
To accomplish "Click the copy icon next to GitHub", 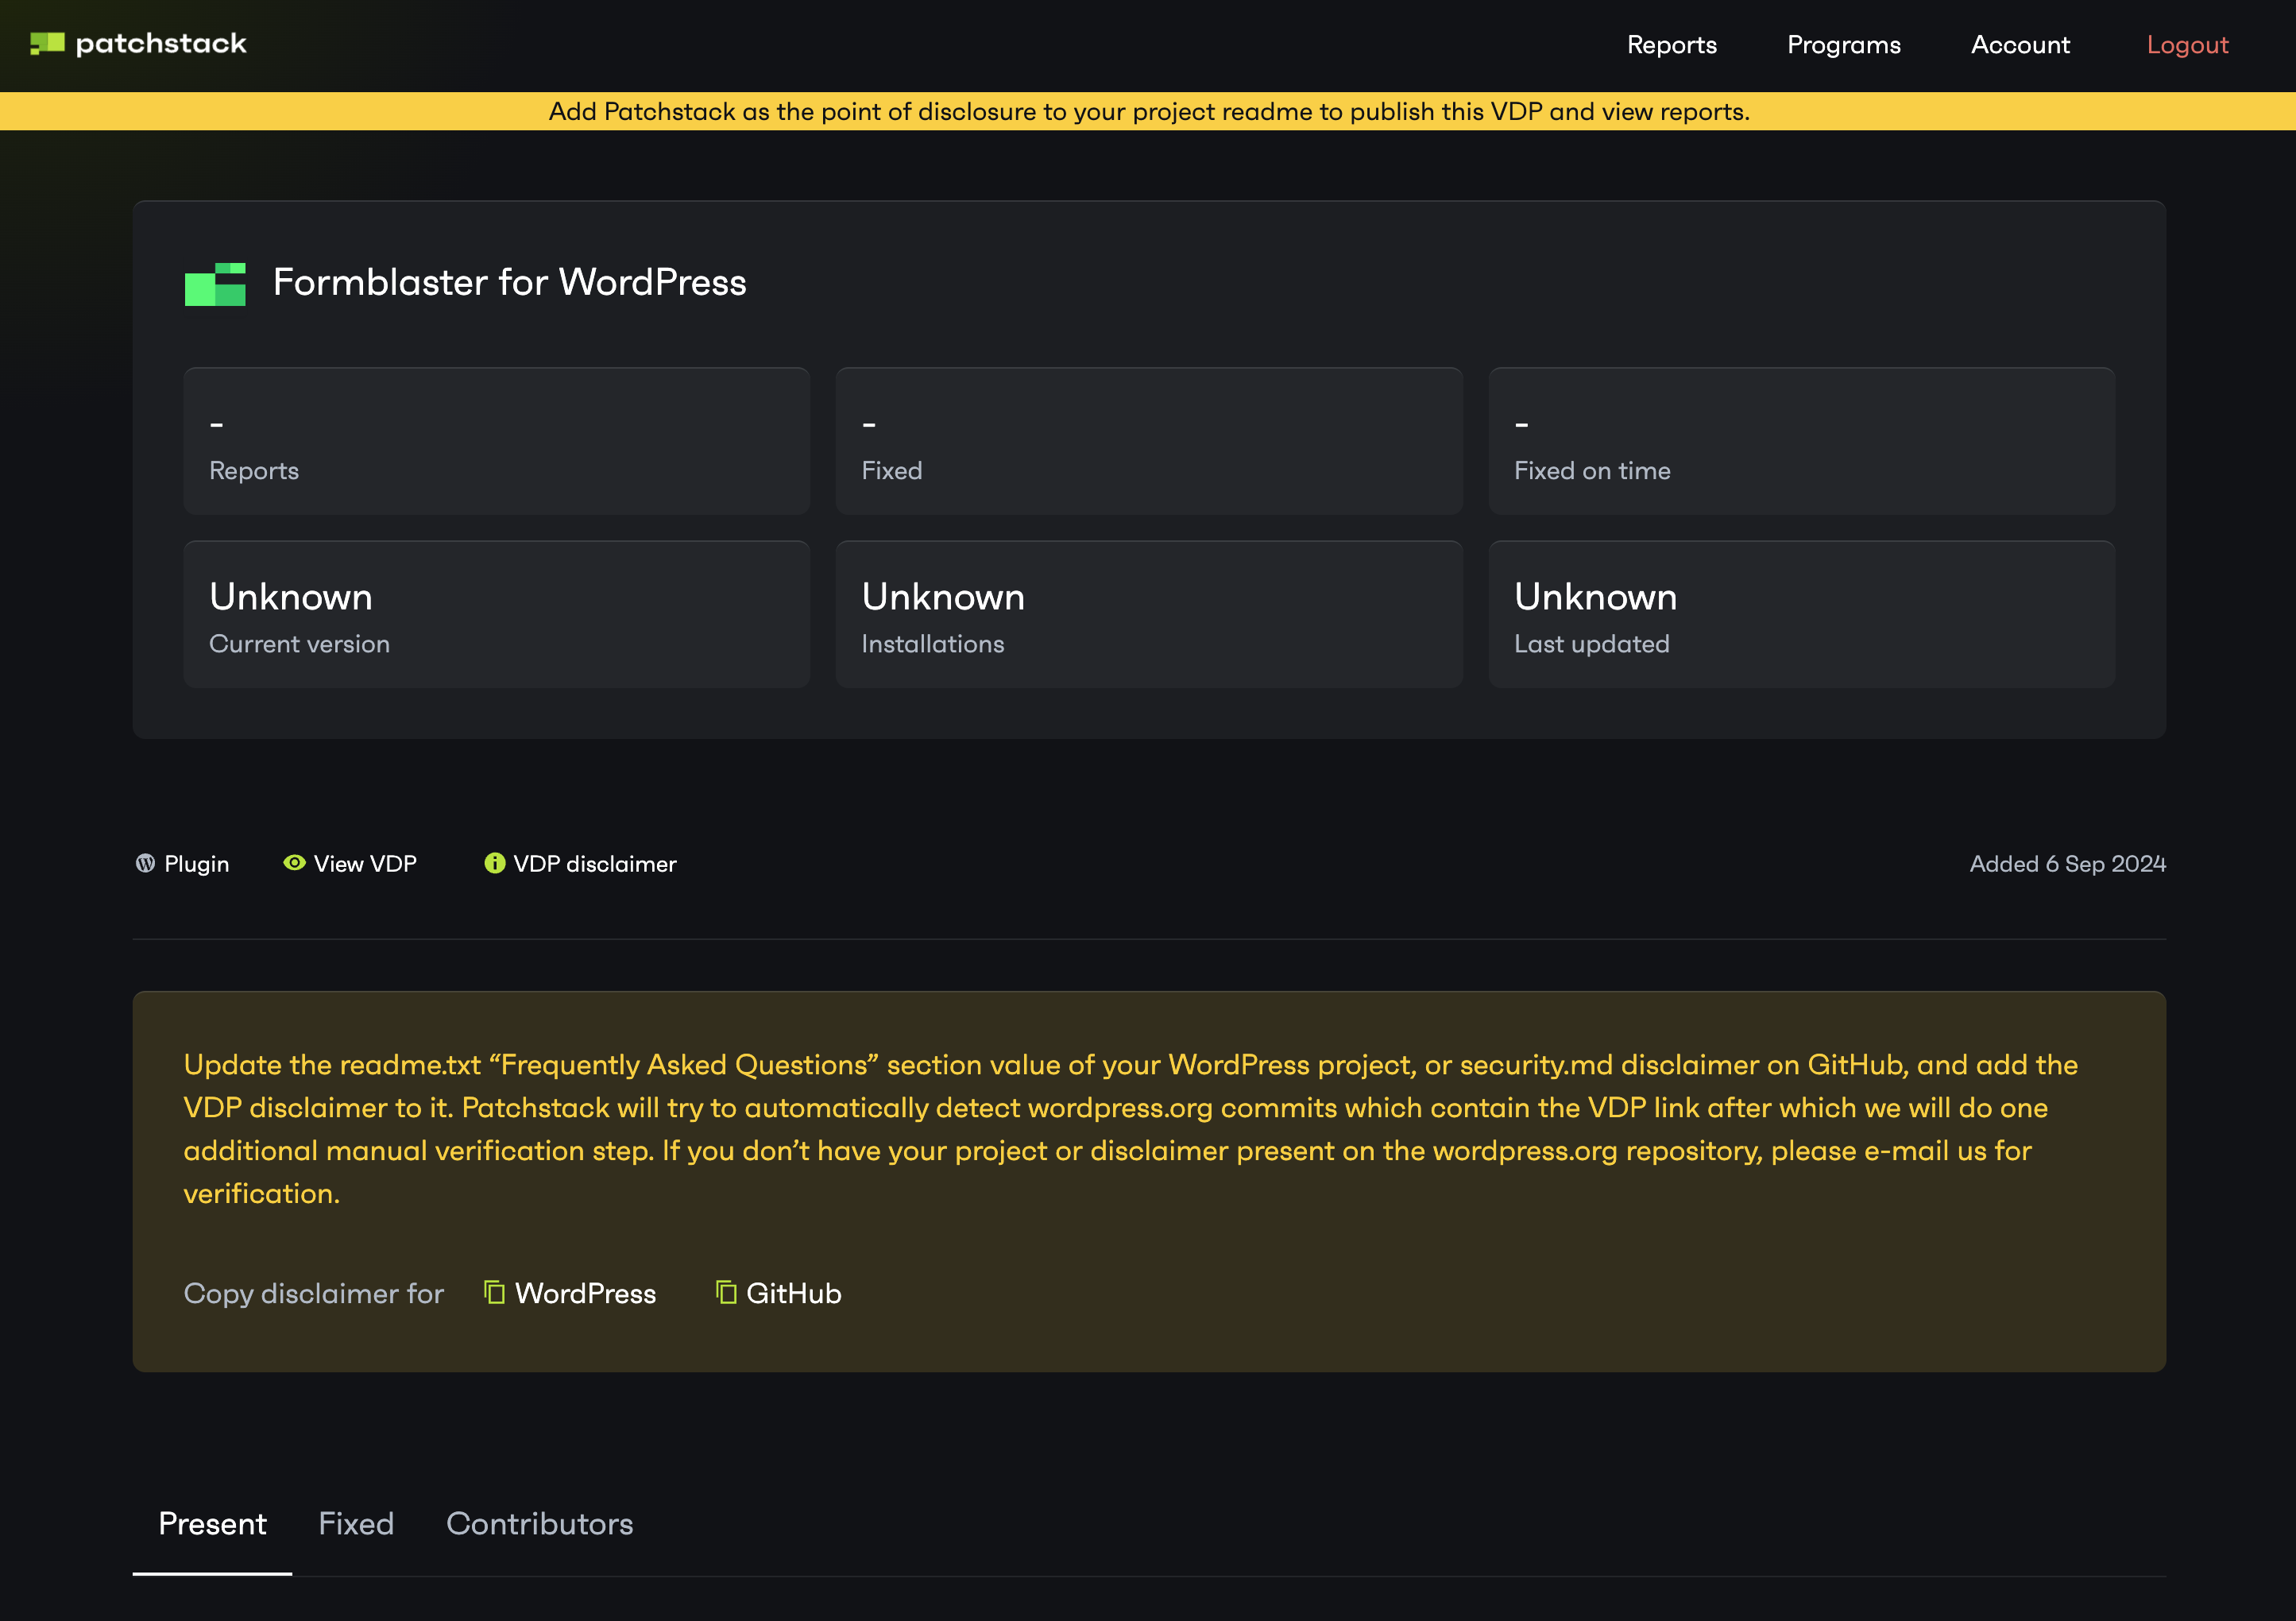I will [726, 1292].
